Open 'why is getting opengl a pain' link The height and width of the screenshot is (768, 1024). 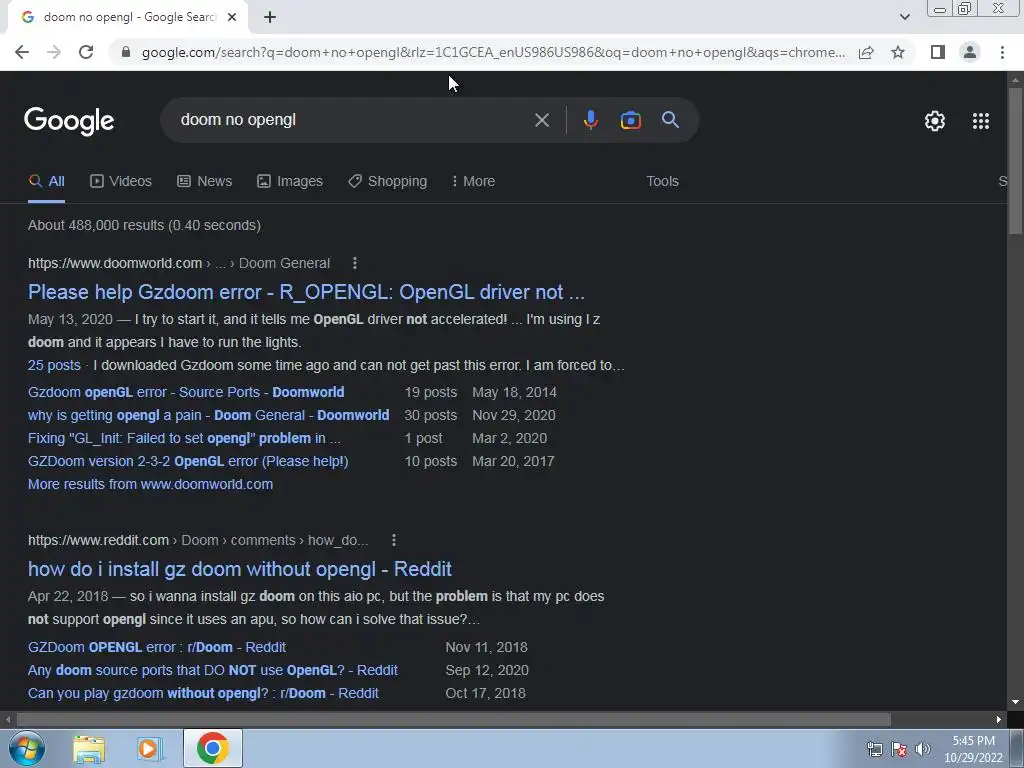click(208, 415)
